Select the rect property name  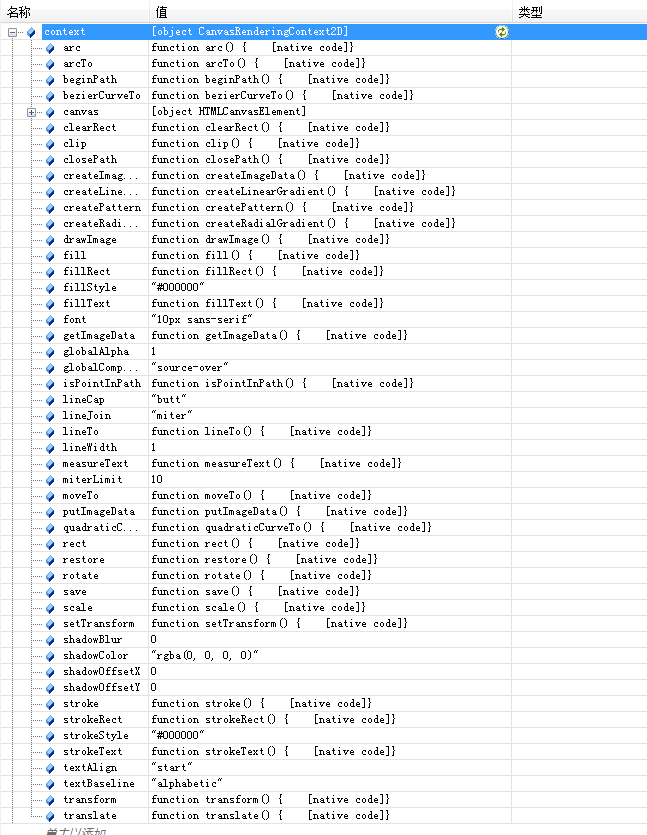coord(75,544)
